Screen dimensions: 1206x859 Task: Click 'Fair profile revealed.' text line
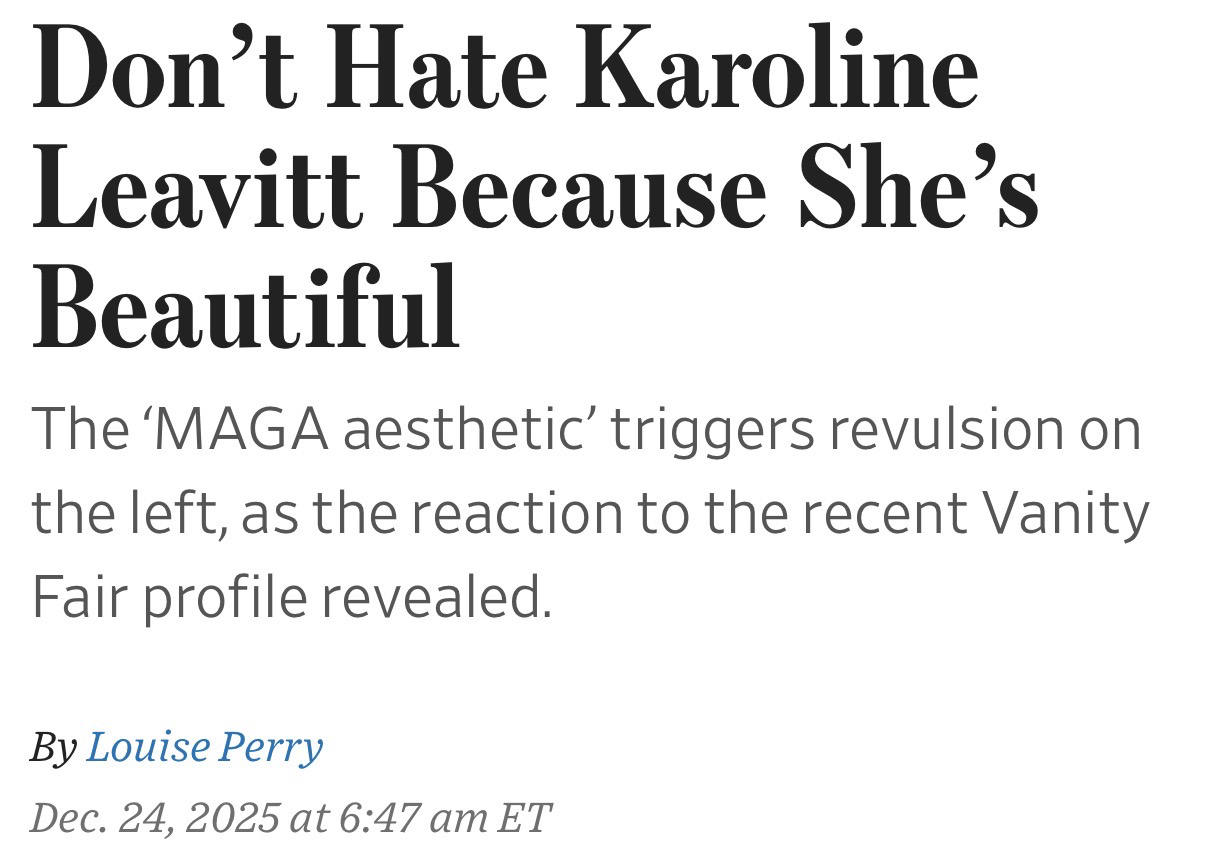click(x=292, y=598)
